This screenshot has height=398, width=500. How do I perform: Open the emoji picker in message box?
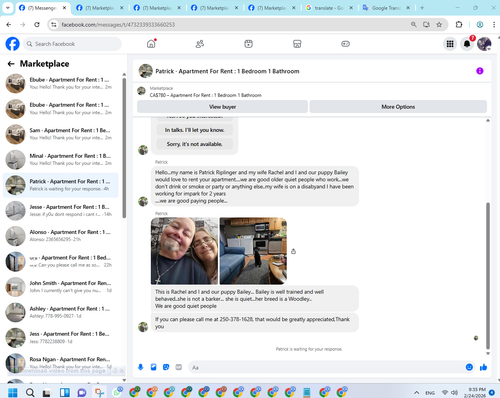point(469,367)
